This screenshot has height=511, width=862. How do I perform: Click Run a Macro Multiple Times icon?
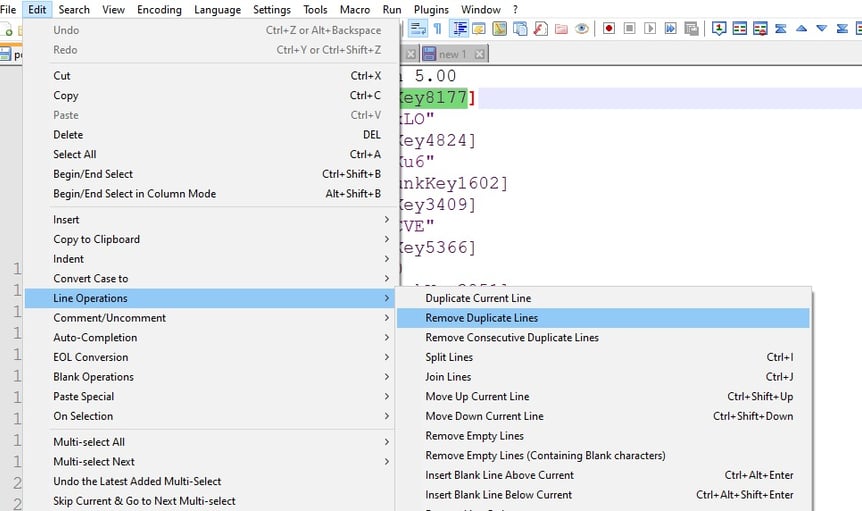point(671,28)
